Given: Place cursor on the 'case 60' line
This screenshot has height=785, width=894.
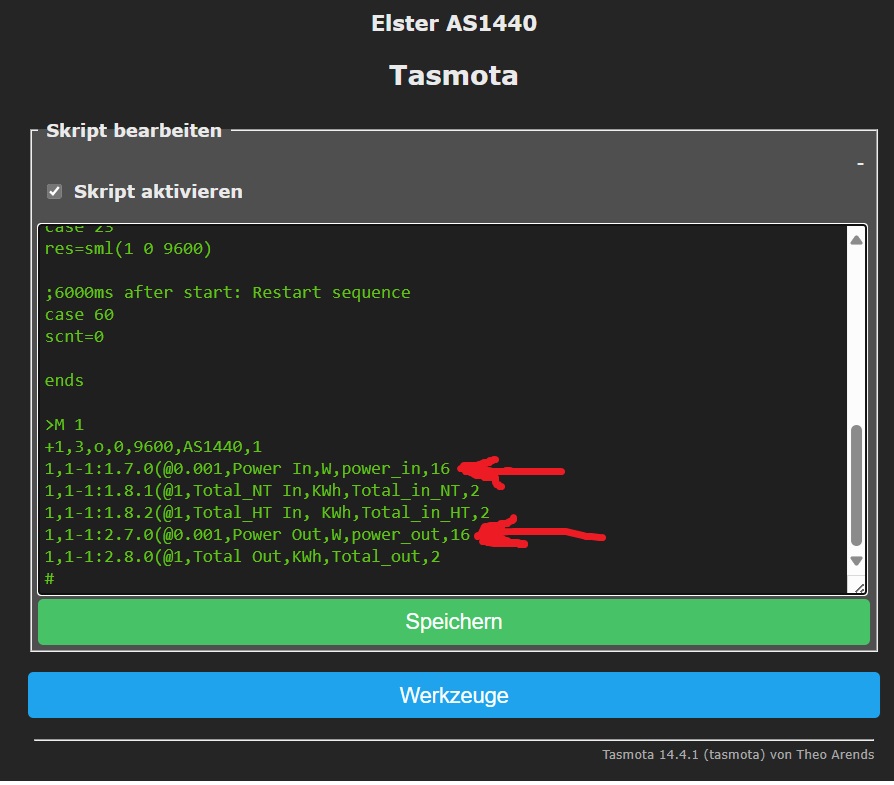Looking at the screenshot, I should (79, 315).
